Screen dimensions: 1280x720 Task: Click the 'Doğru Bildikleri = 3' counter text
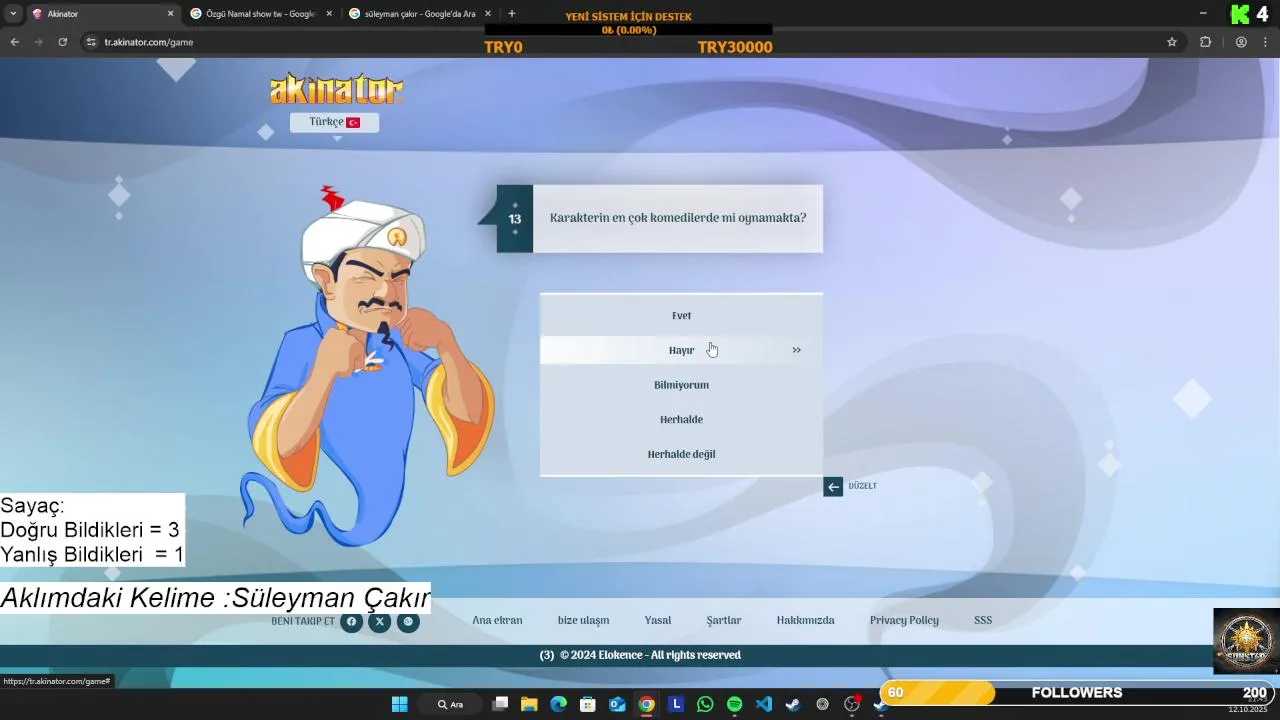click(90, 530)
